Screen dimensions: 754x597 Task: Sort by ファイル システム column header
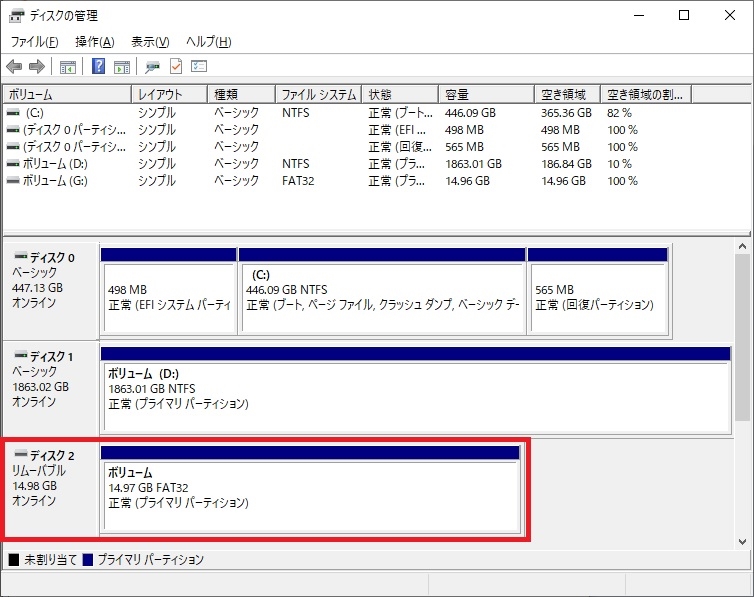pyautogui.click(x=319, y=94)
